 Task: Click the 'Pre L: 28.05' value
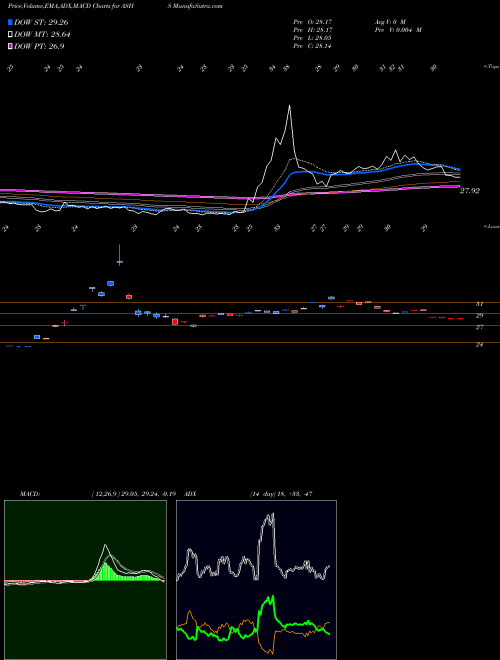point(313,38)
